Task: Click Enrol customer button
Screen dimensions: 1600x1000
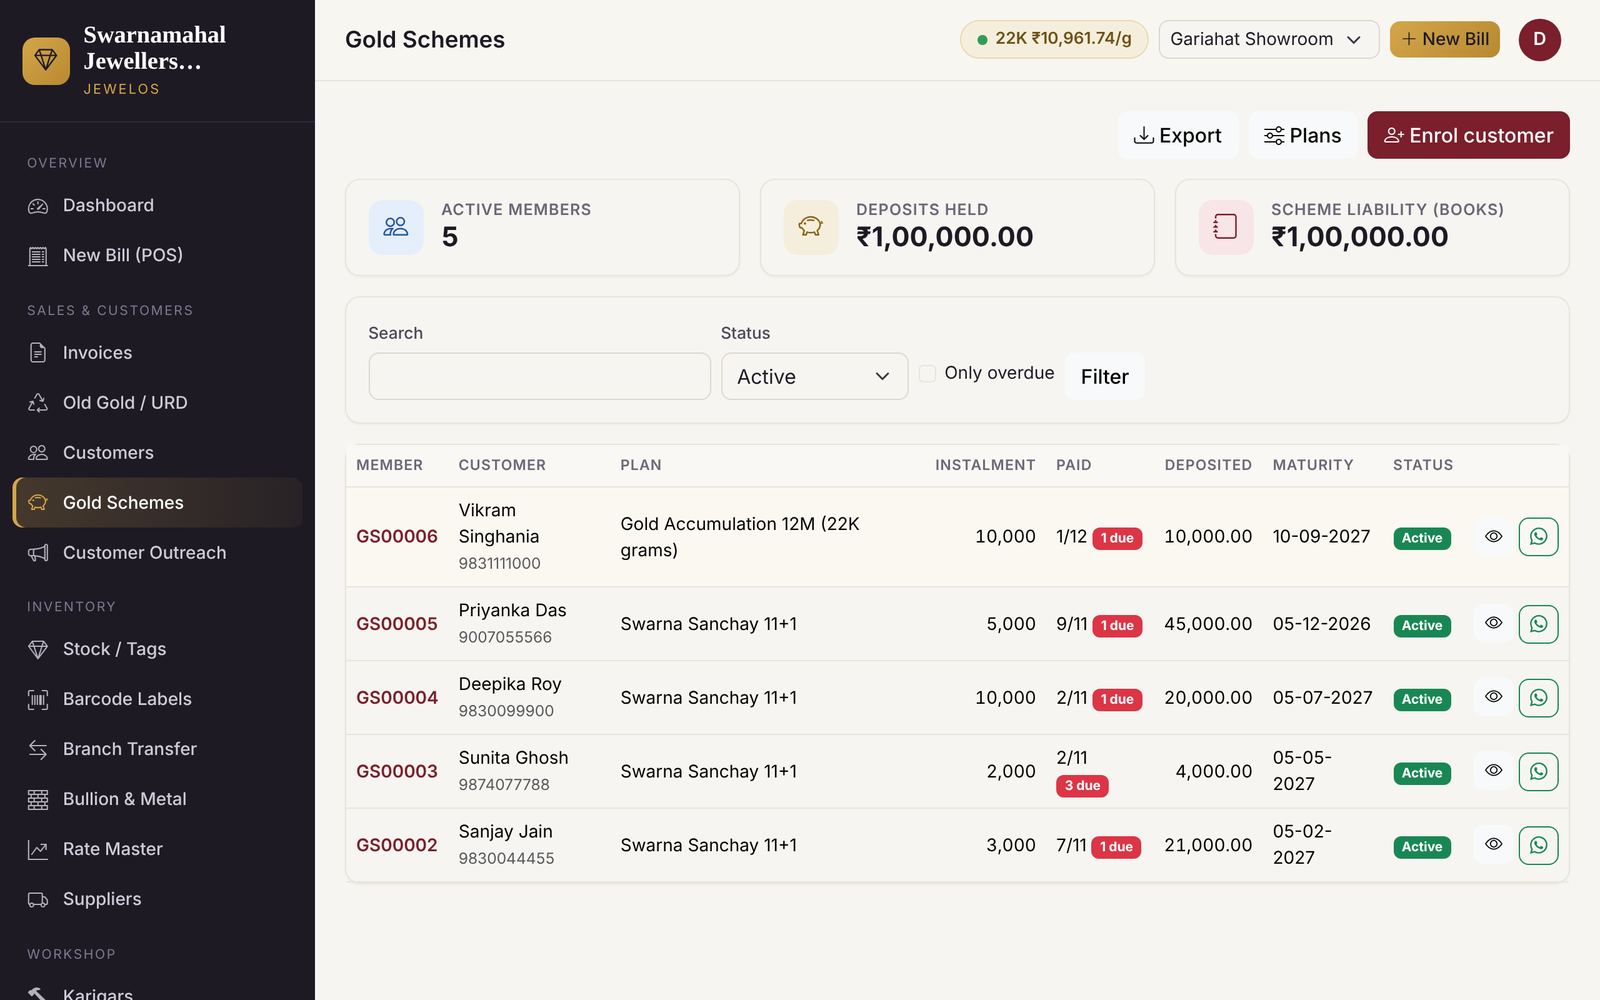Action: (x=1468, y=135)
